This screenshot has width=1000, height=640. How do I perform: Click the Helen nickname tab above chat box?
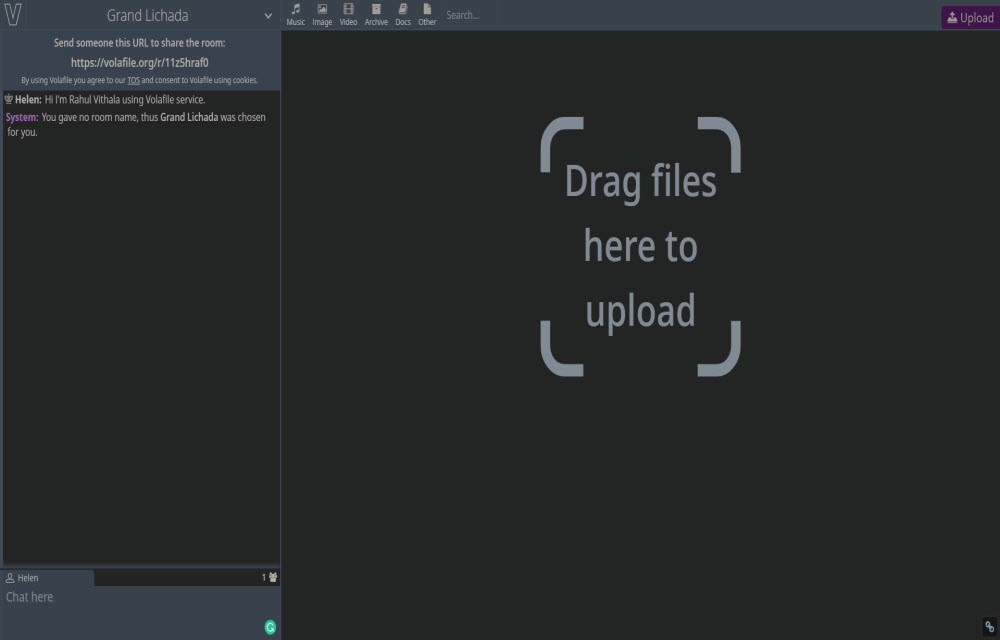click(x=47, y=578)
